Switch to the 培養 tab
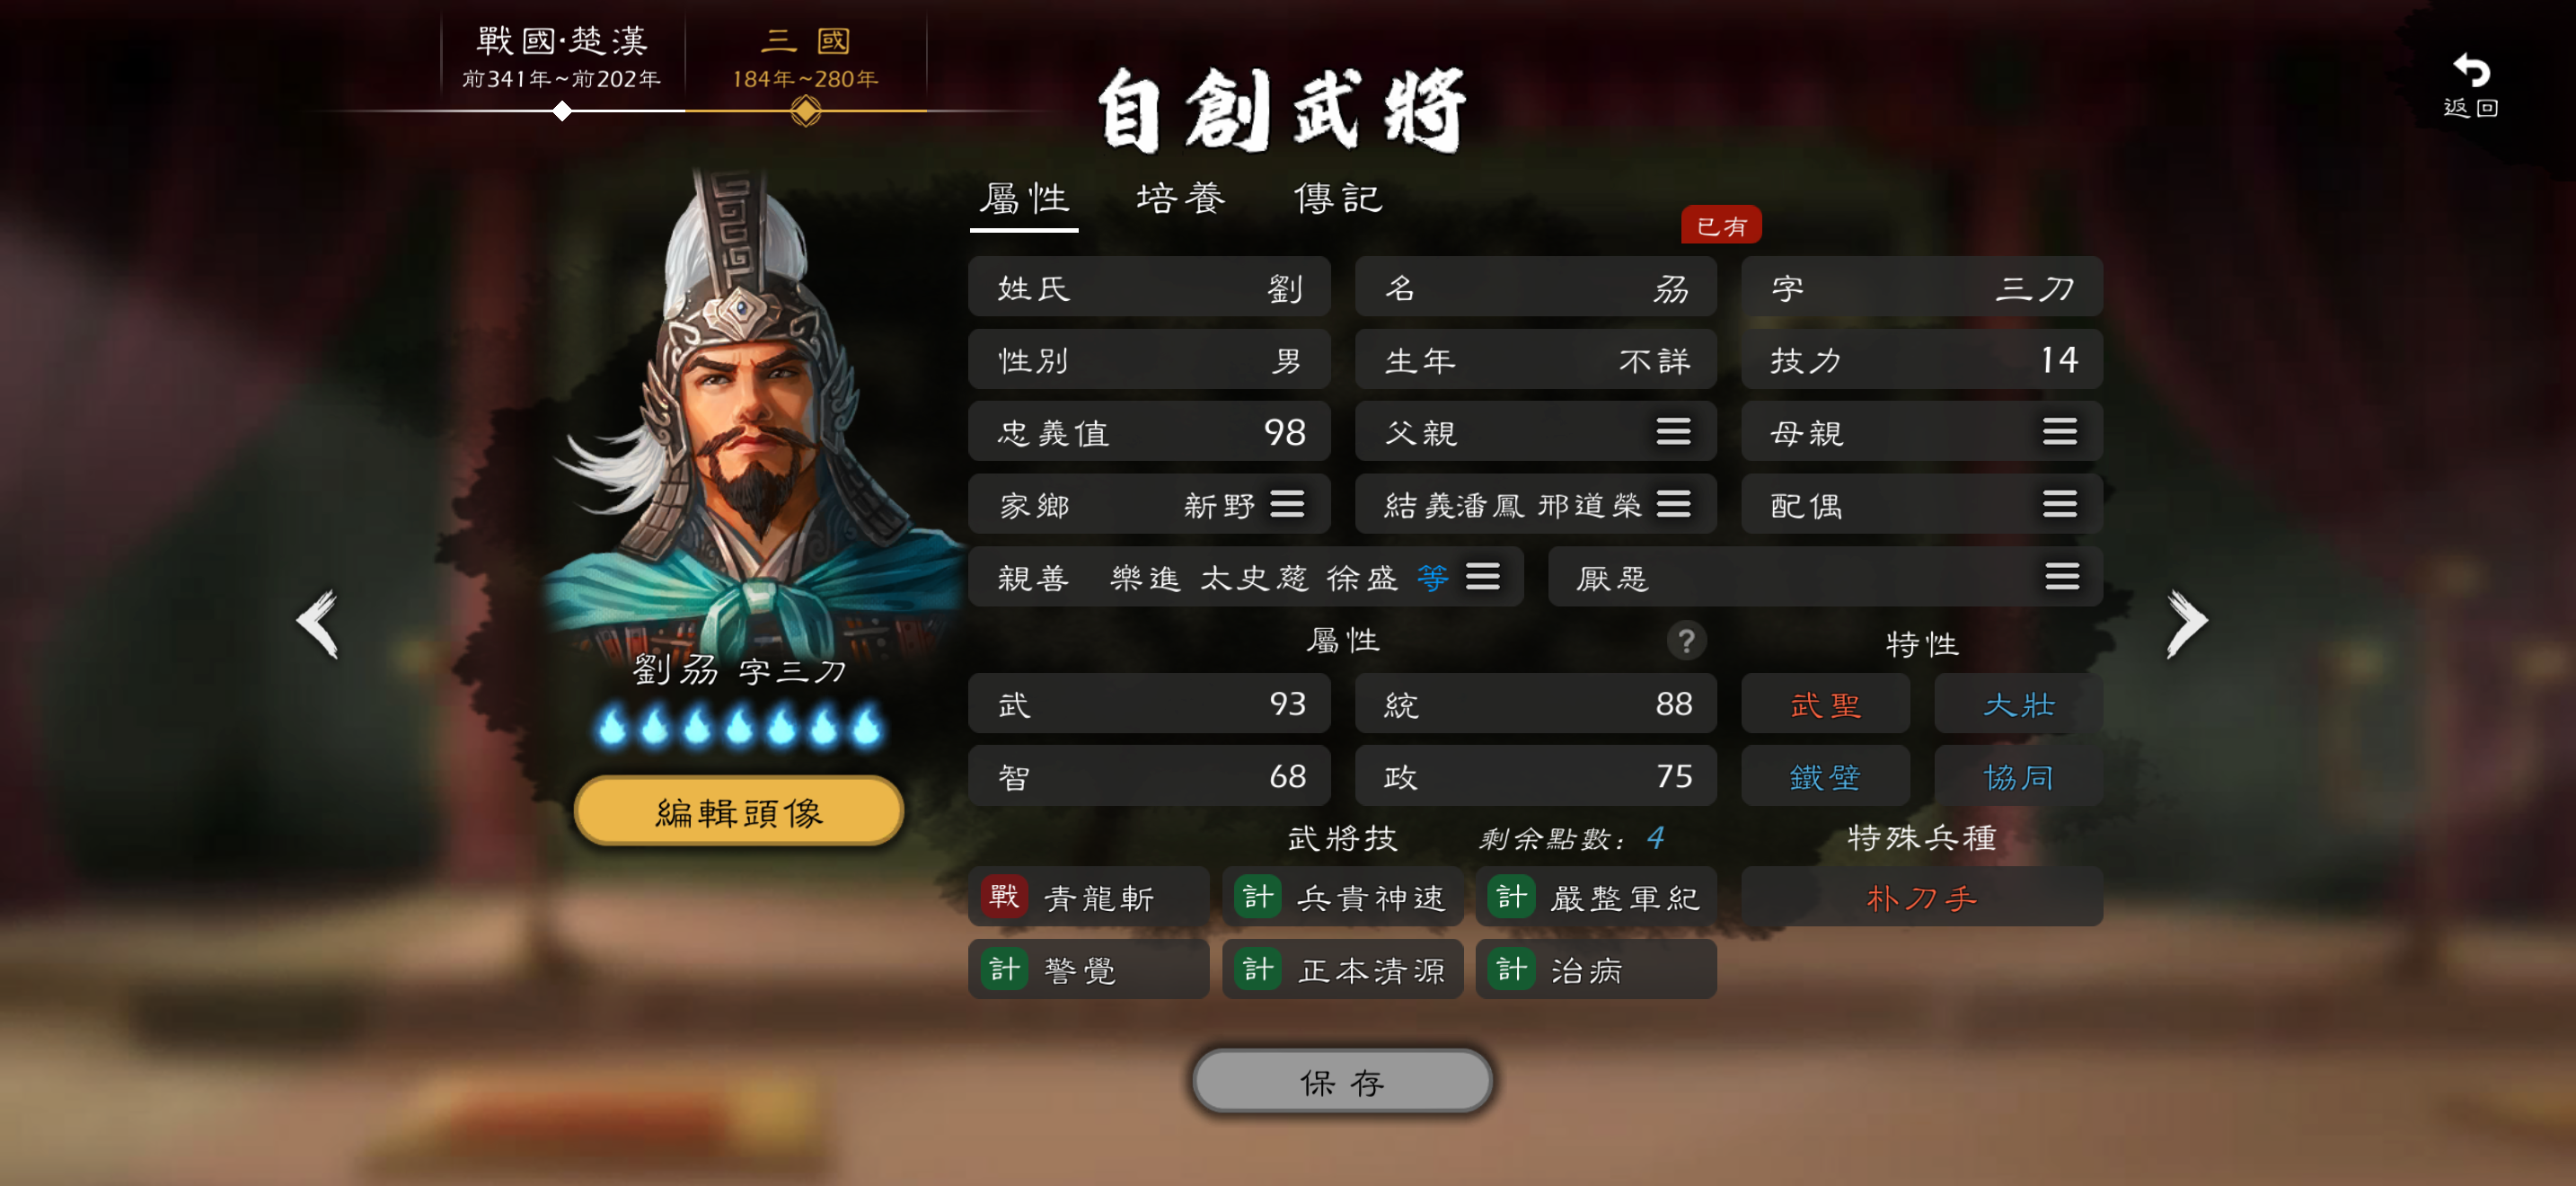This screenshot has width=2576, height=1186. 1181,198
